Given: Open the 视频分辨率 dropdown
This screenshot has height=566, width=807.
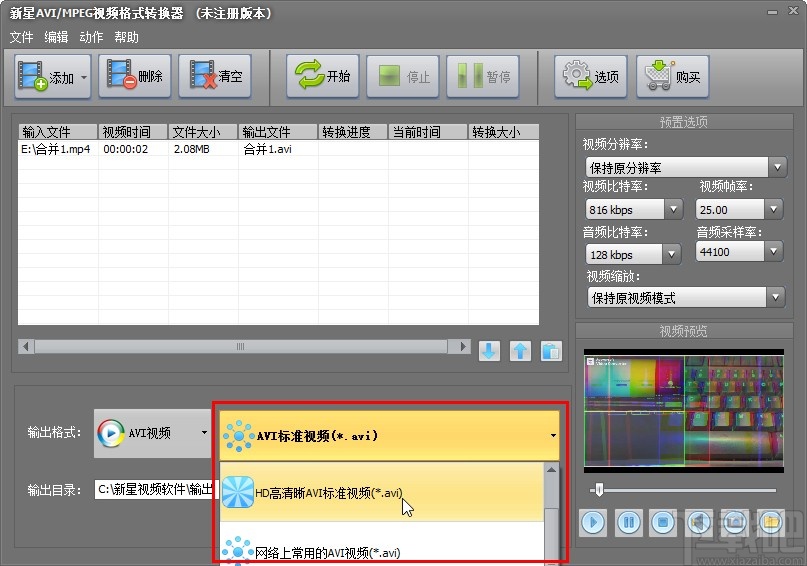Looking at the screenshot, I should pos(777,167).
